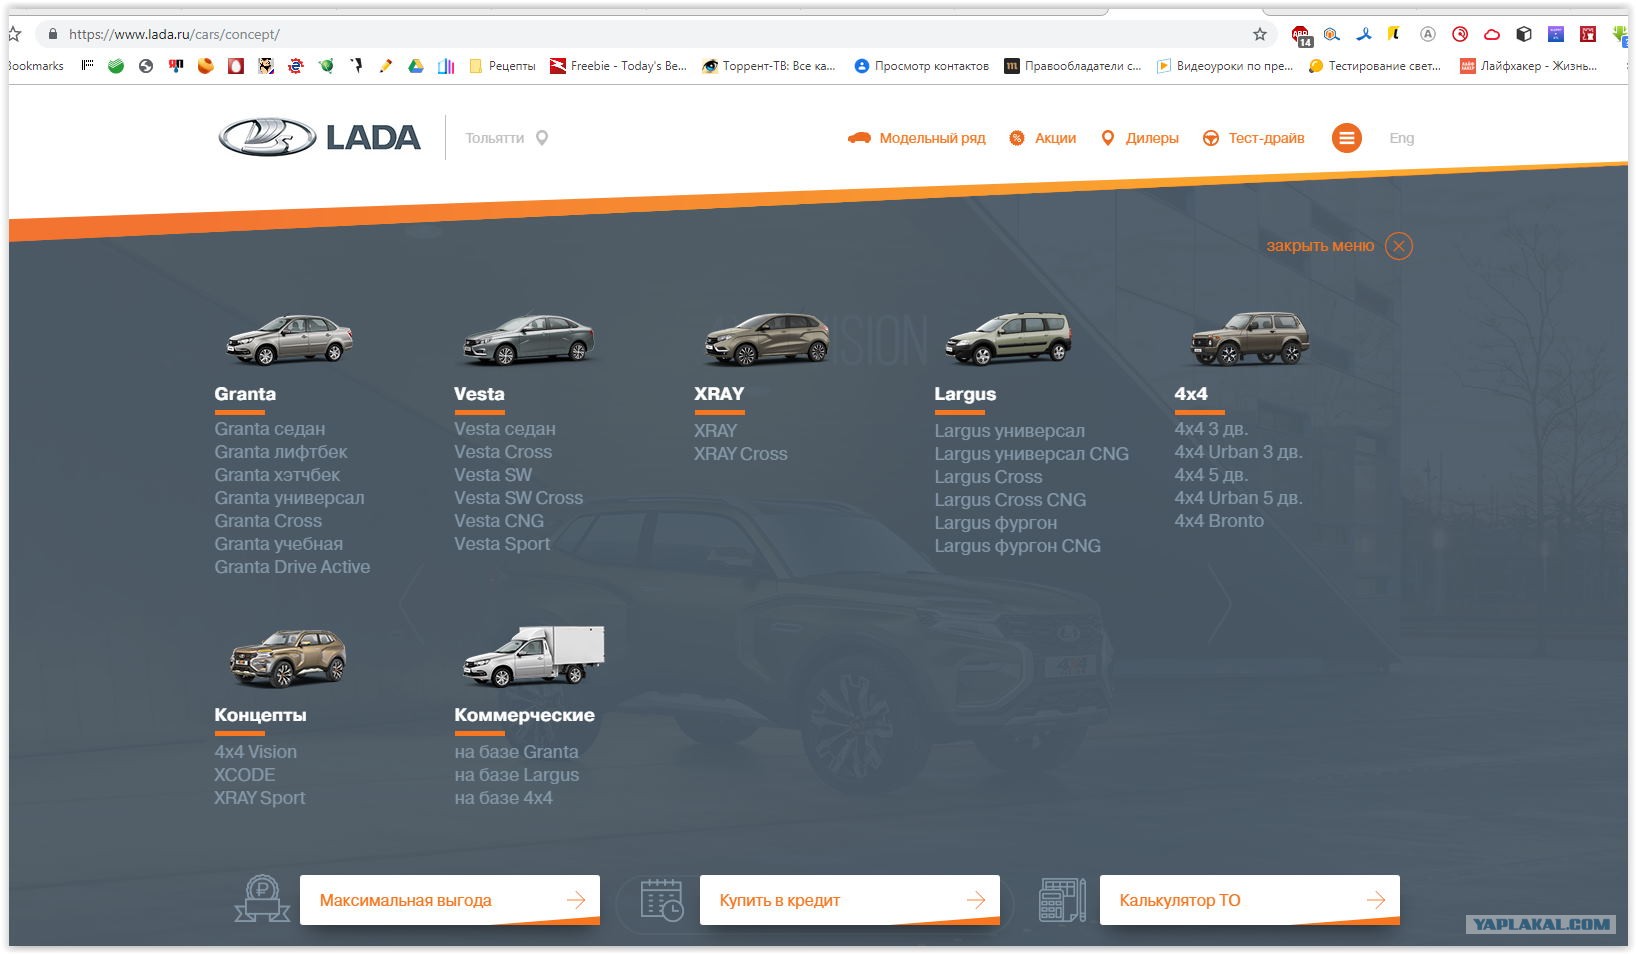Viewport: 1636px width, 954px height.
Task: Click the location pin beside Тольятти
Action: coord(542,138)
